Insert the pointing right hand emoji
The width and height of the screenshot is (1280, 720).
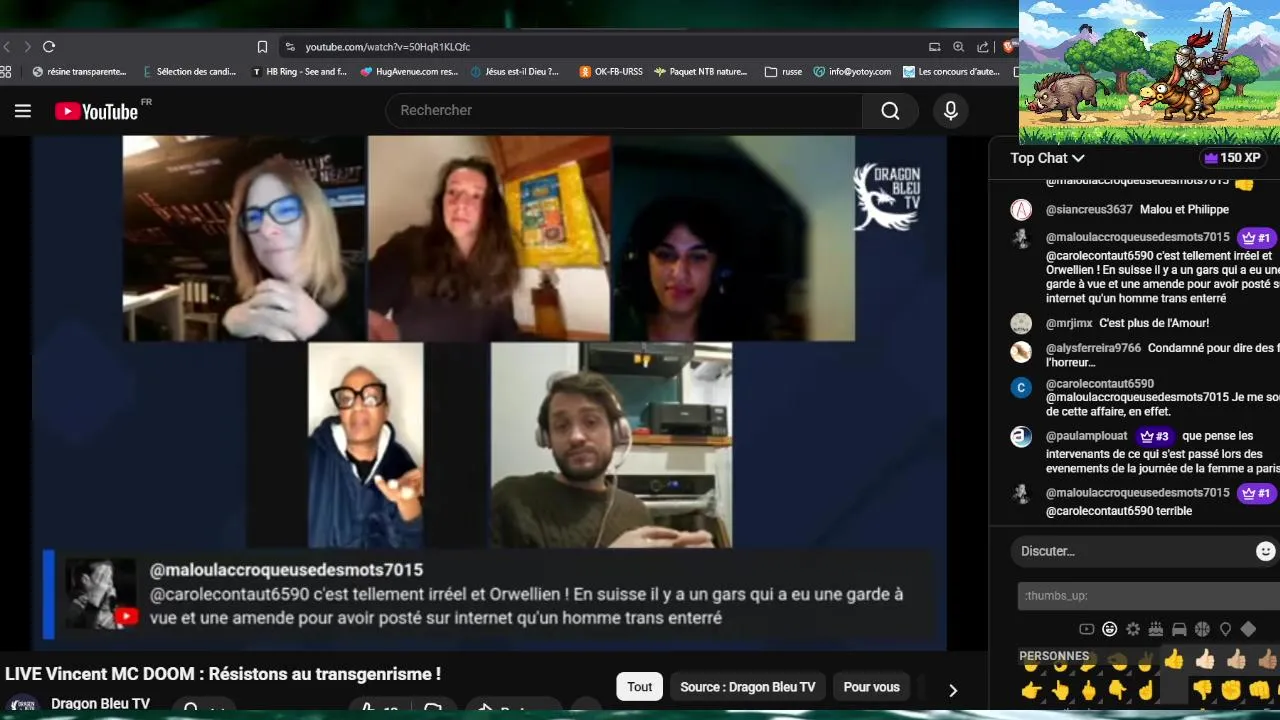point(1031,690)
